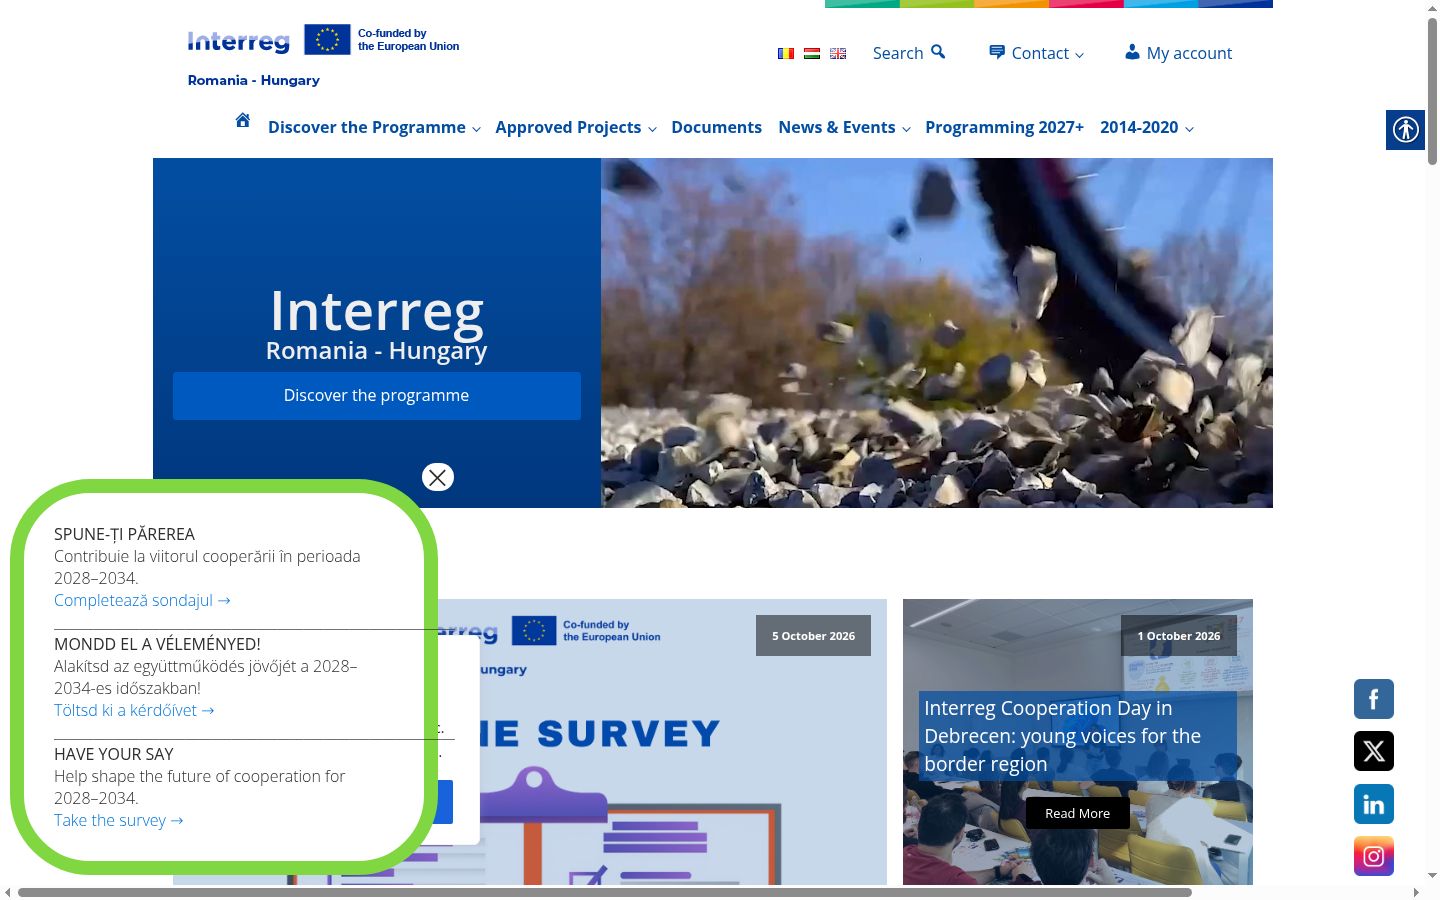Image resolution: width=1440 pixels, height=900 pixels.
Task: Click the hero gravel video image
Action: tap(937, 333)
